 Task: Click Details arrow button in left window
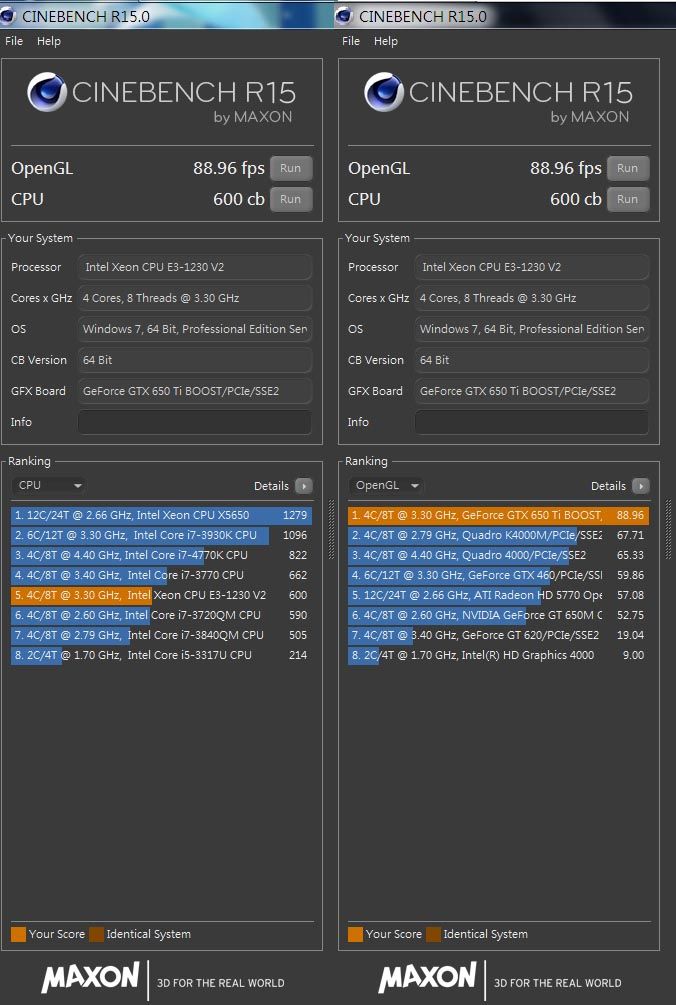click(304, 486)
